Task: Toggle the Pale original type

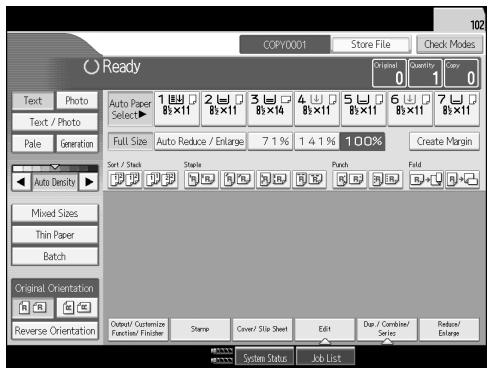Action: (33, 144)
